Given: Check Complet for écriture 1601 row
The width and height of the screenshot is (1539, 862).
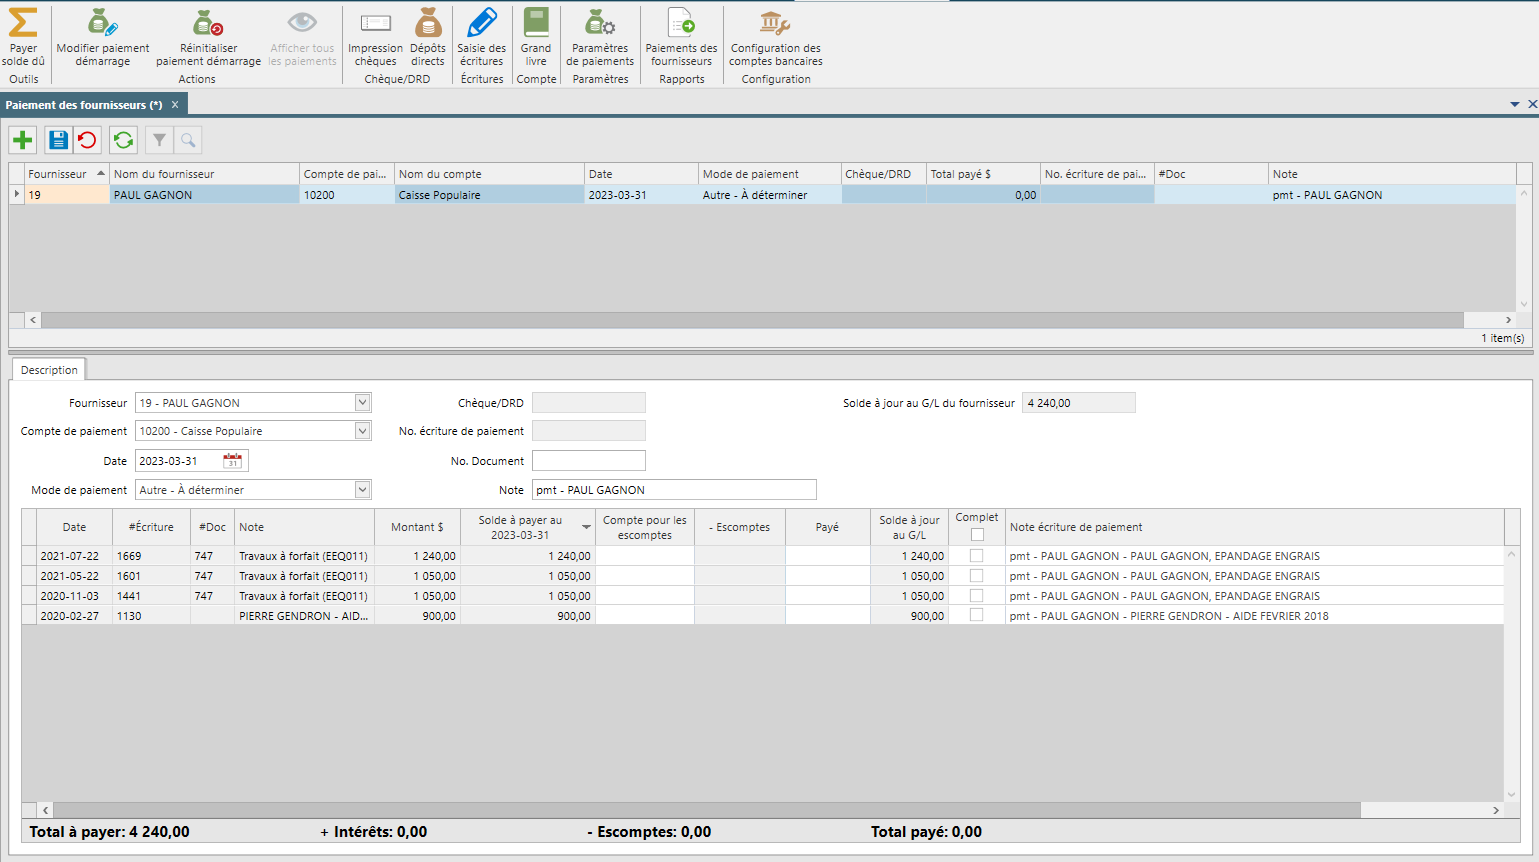Looking at the screenshot, I should (x=976, y=576).
